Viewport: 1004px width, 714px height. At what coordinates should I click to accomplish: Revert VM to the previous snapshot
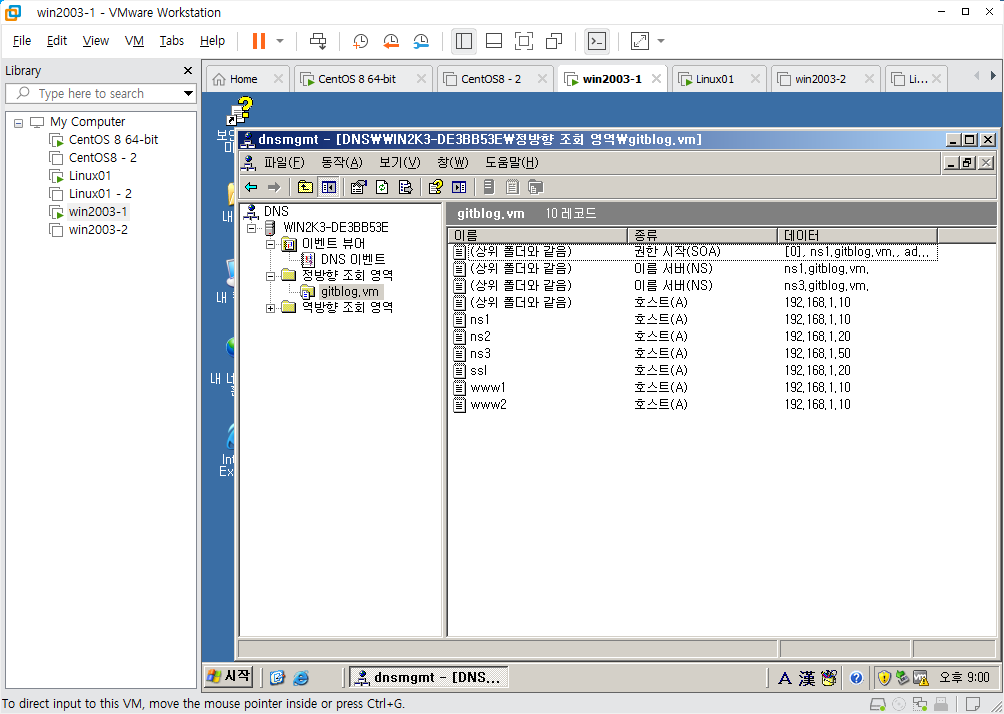[391, 41]
